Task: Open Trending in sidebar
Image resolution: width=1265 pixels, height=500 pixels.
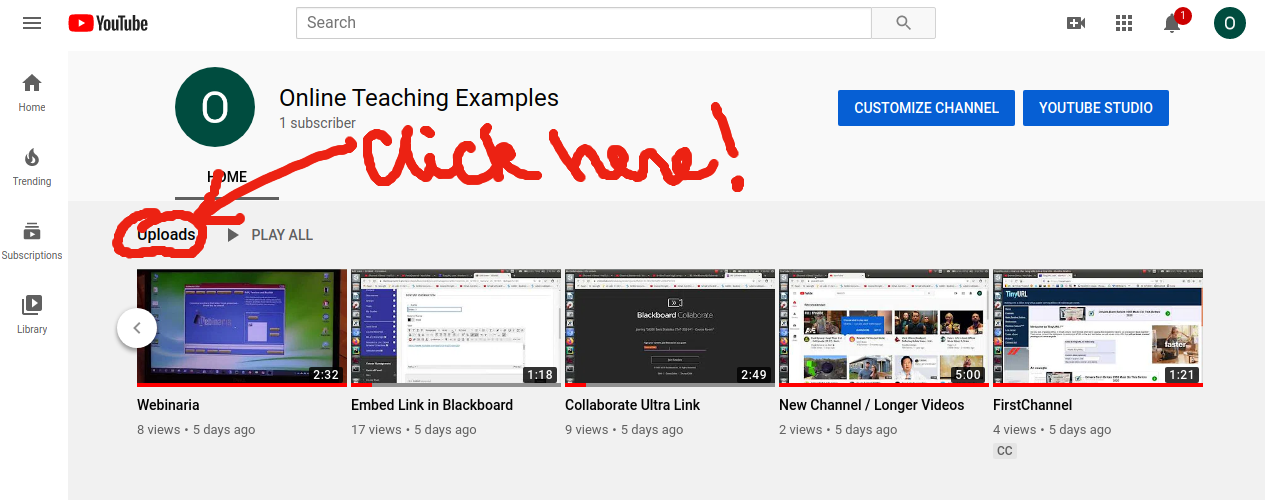Action: click(32, 166)
